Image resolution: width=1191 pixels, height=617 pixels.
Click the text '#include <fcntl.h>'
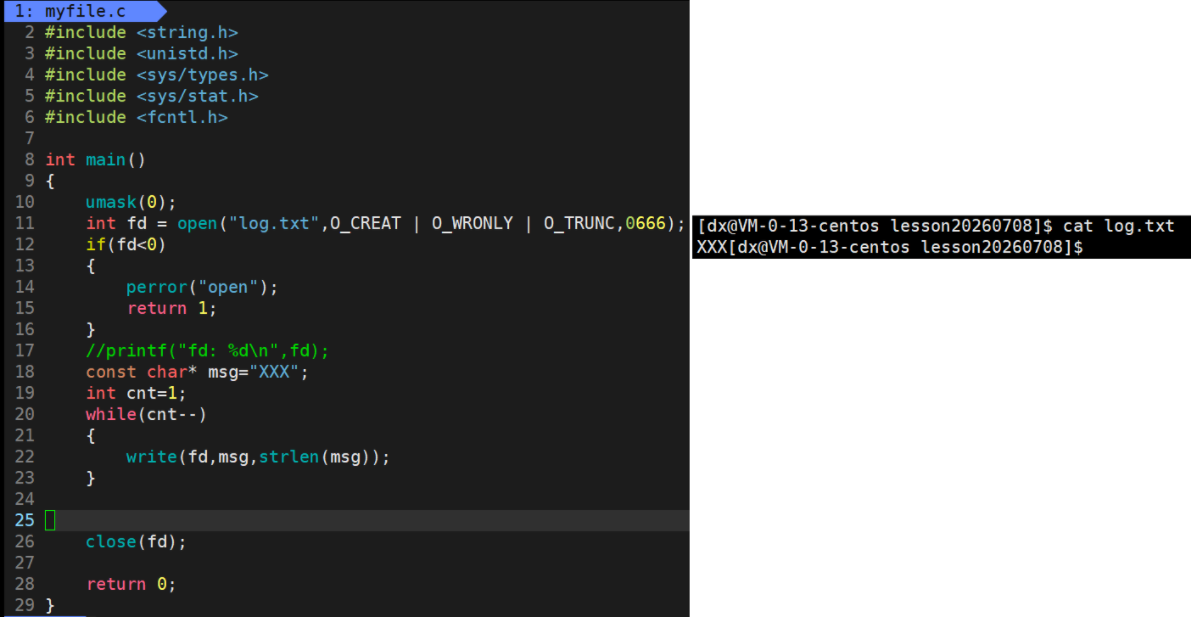[x=136, y=118]
